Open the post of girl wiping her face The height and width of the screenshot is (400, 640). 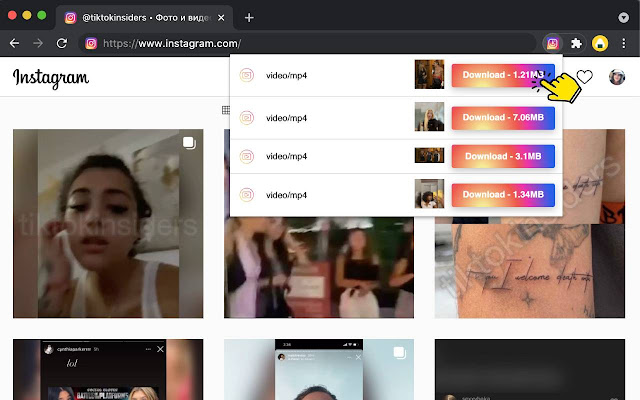(108, 224)
